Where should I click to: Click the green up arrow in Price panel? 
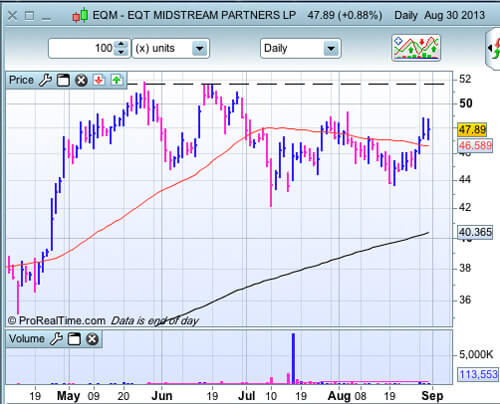pos(116,80)
